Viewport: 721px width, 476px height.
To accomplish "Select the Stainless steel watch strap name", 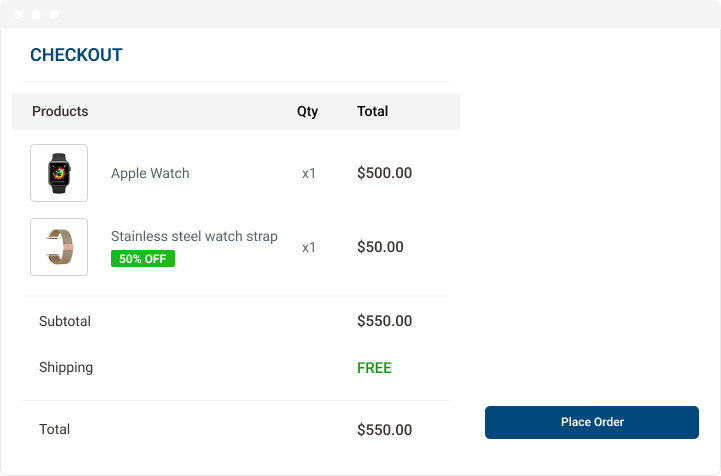I will click(194, 236).
